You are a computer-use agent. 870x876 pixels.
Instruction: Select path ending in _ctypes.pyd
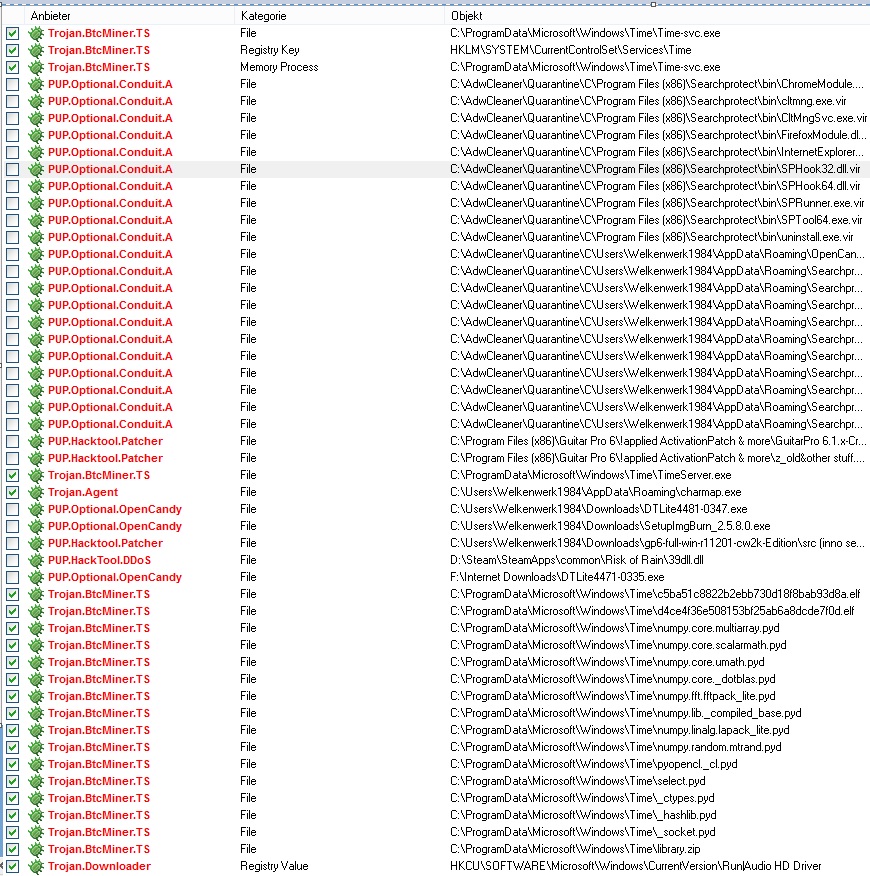coord(582,798)
